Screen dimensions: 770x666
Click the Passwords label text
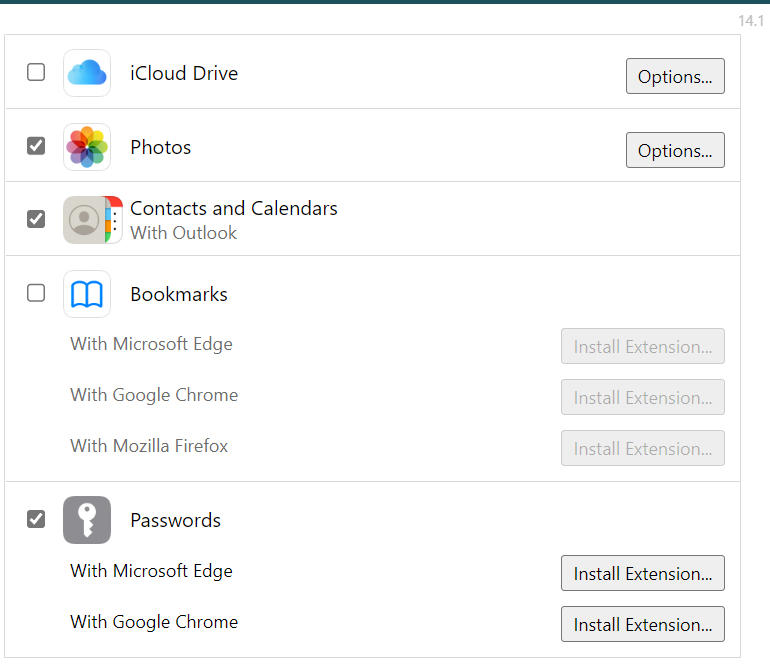point(176,520)
